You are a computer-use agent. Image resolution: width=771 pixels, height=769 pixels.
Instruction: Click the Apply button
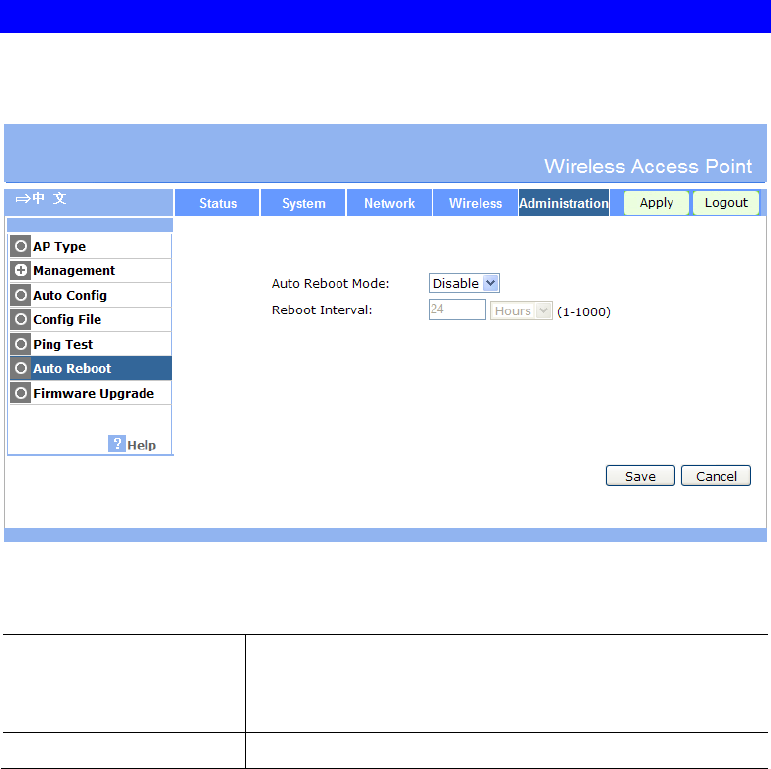tap(656, 203)
